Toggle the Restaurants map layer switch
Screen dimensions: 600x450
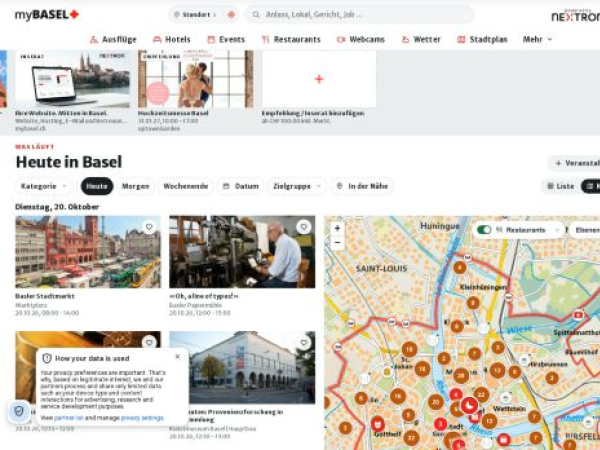(x=484, y=230)
